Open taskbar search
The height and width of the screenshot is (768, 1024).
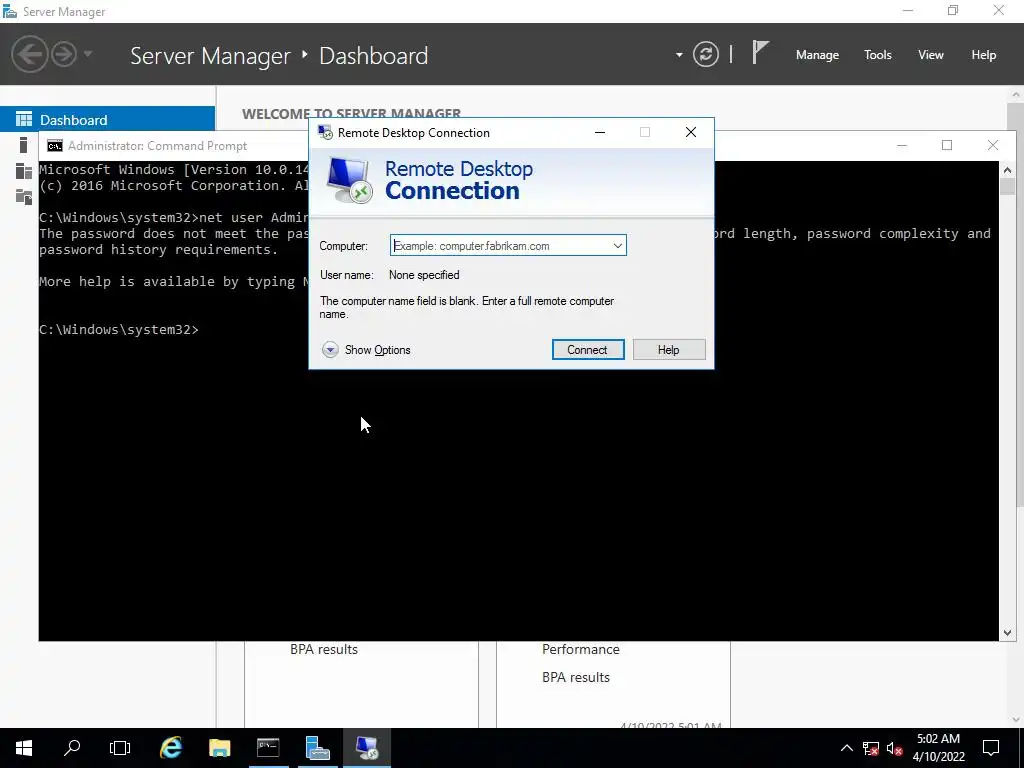[x=72, y=748]
